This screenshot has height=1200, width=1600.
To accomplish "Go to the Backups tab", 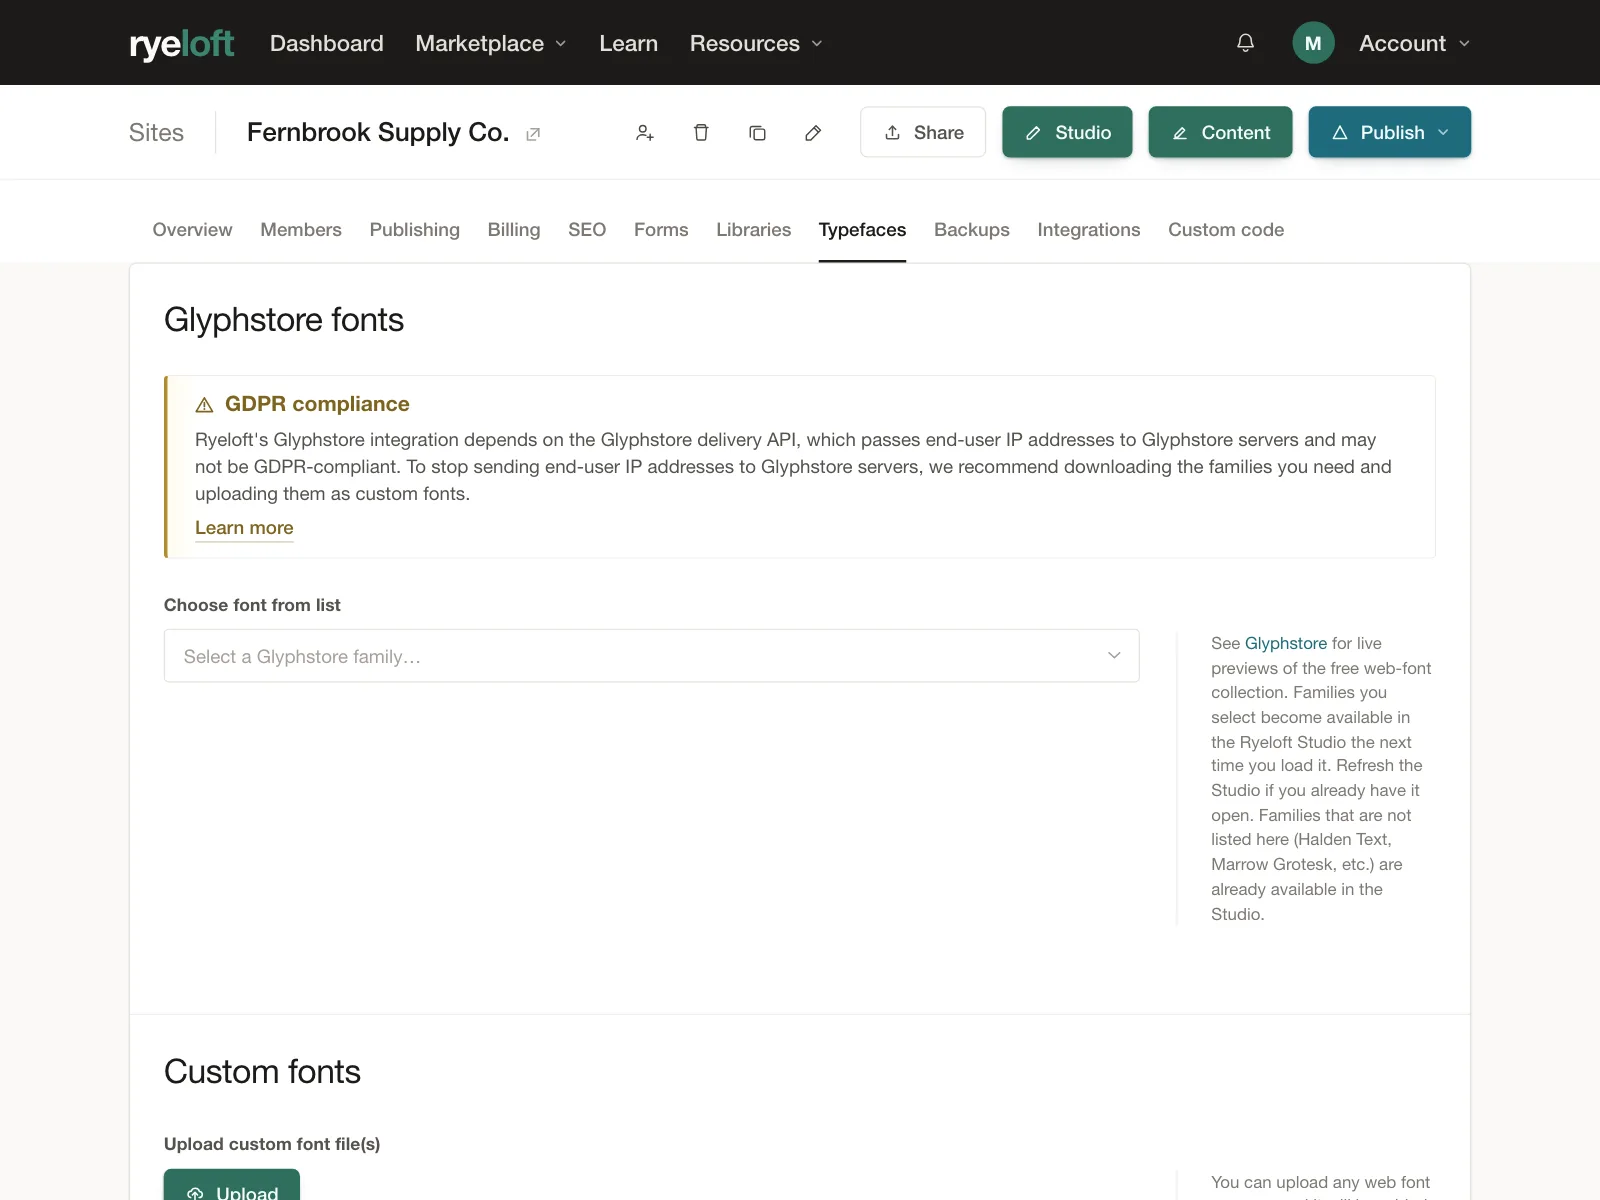I will point(972,230).
